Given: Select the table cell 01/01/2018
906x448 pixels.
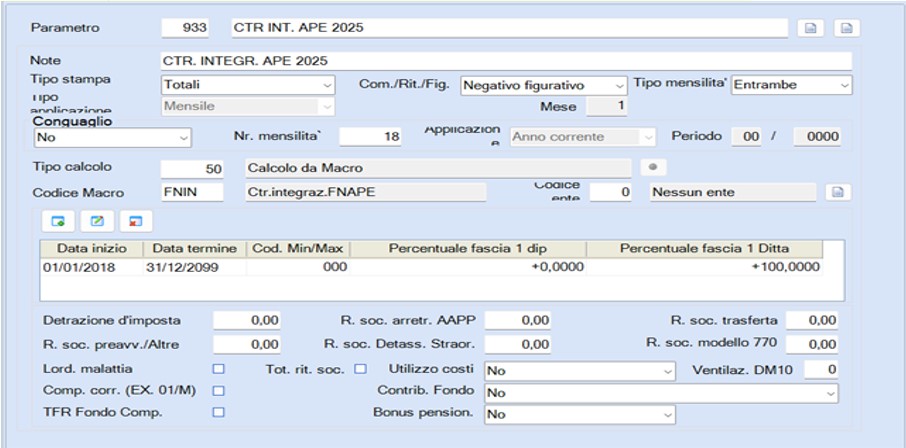Looking at the screenshot, I should pos(91,267).
